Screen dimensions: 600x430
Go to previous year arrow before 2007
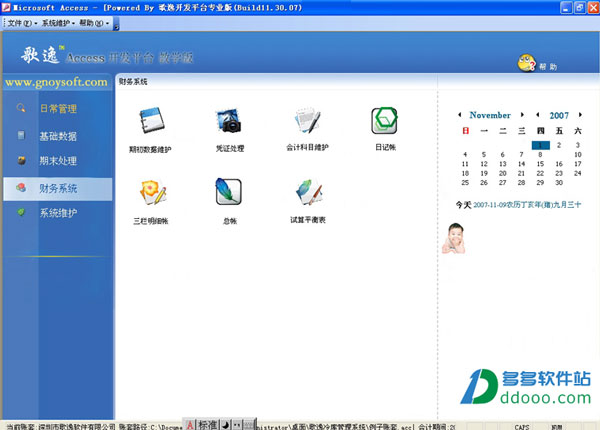538,114
